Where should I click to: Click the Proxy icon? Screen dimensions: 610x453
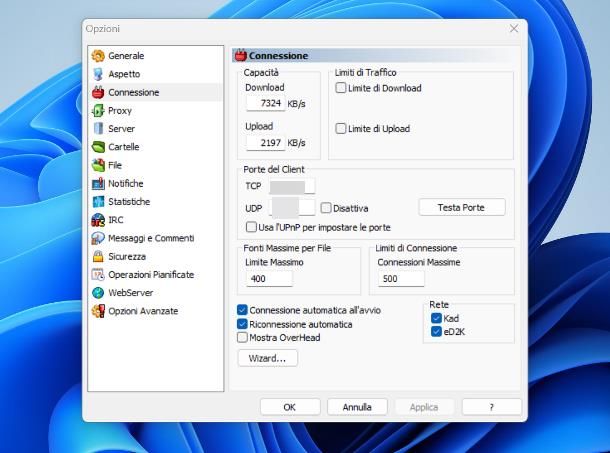click(x=98, y=111)
